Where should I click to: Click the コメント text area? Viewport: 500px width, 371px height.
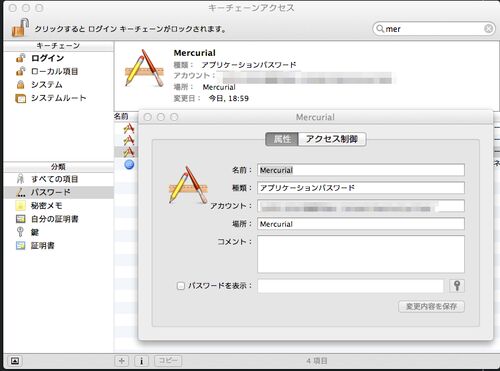[361, 254]
